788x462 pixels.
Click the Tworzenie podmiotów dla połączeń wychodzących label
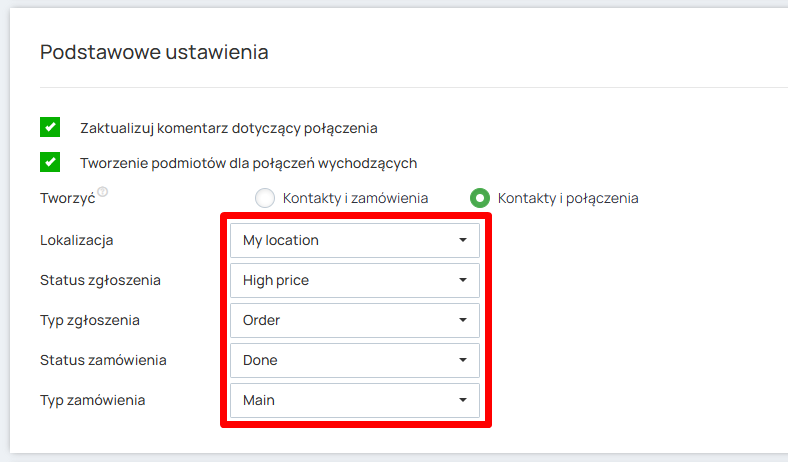(x=248, y=163)
